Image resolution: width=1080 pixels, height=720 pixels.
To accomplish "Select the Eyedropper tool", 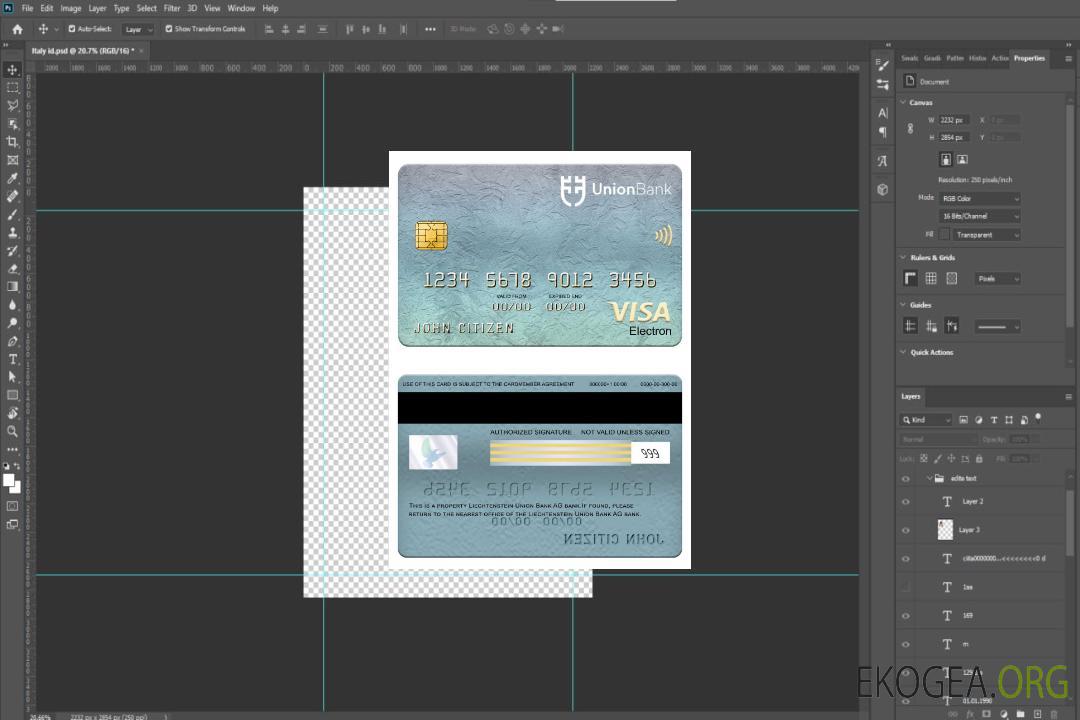I will [x=12, y=178].
